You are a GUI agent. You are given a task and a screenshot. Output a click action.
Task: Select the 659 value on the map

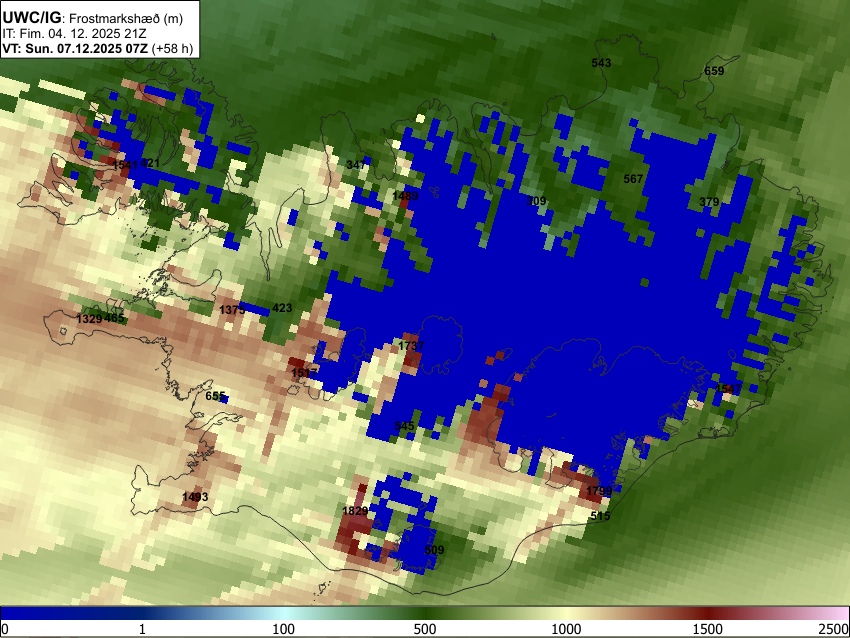[714, 70]
